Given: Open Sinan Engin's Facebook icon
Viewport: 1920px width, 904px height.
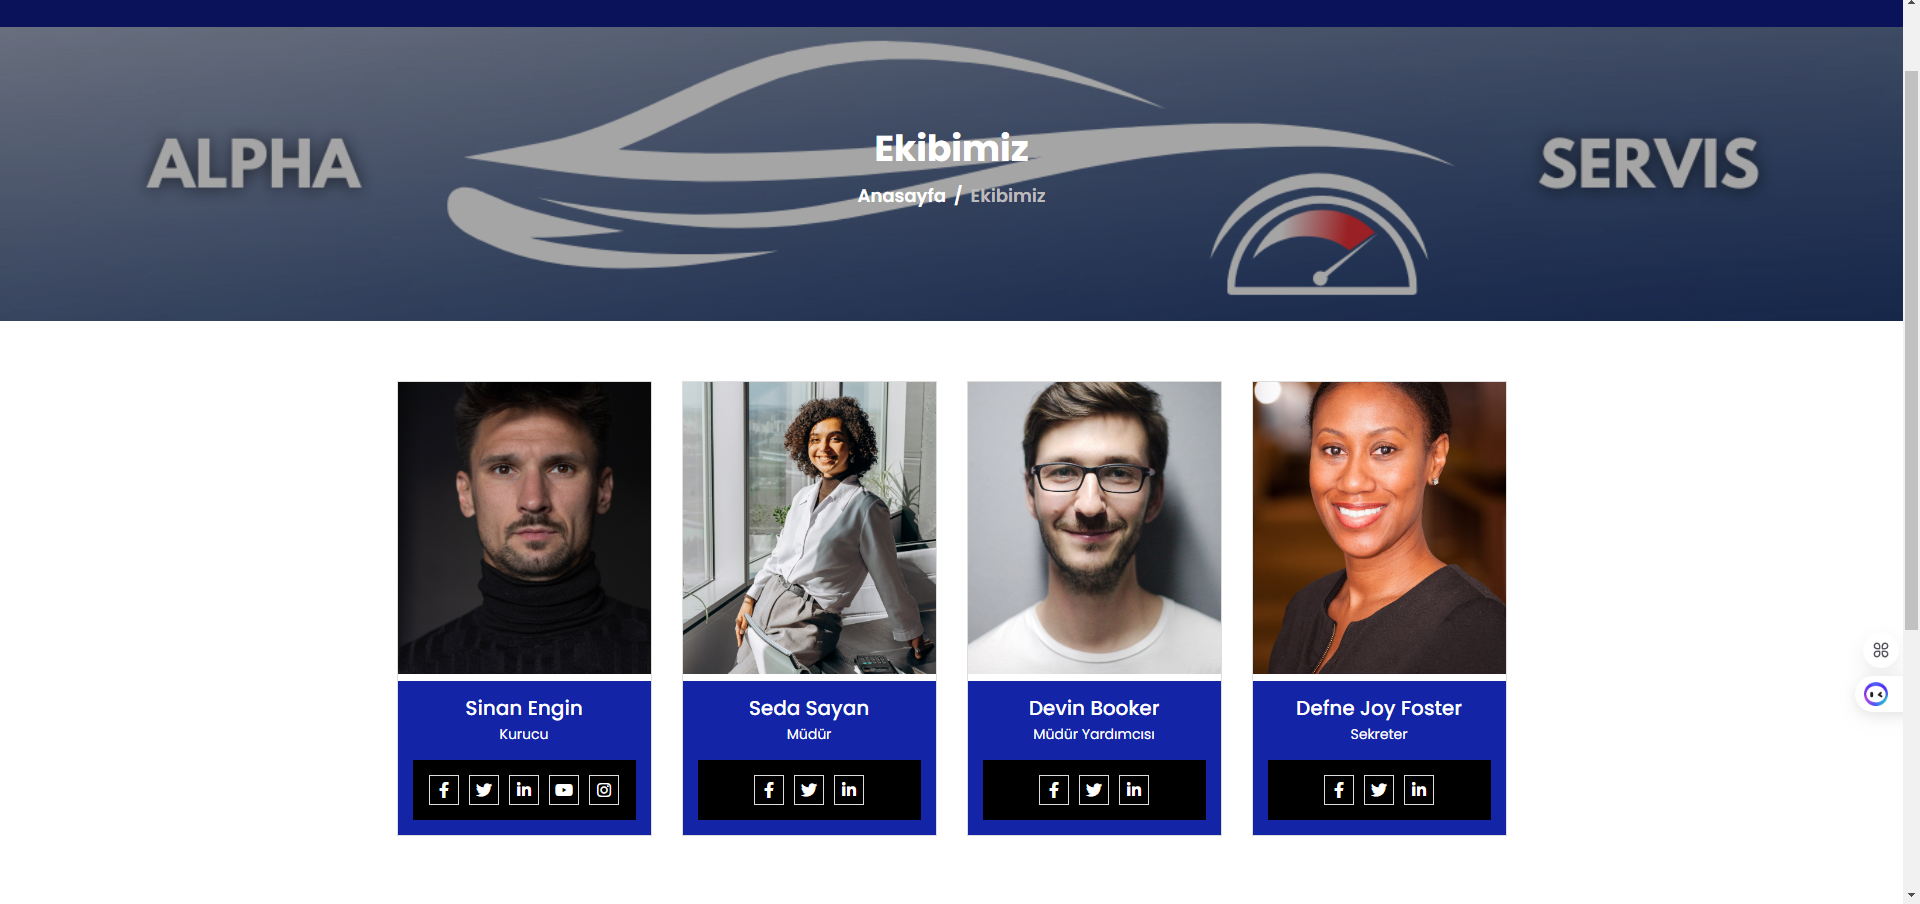Looking at the screenshot, I should point(444,790).
